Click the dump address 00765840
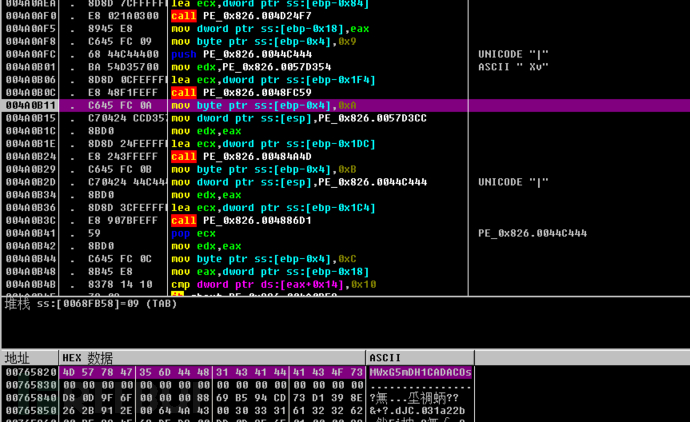The height and width of the screenshot is (422, 690). [31, 398]
